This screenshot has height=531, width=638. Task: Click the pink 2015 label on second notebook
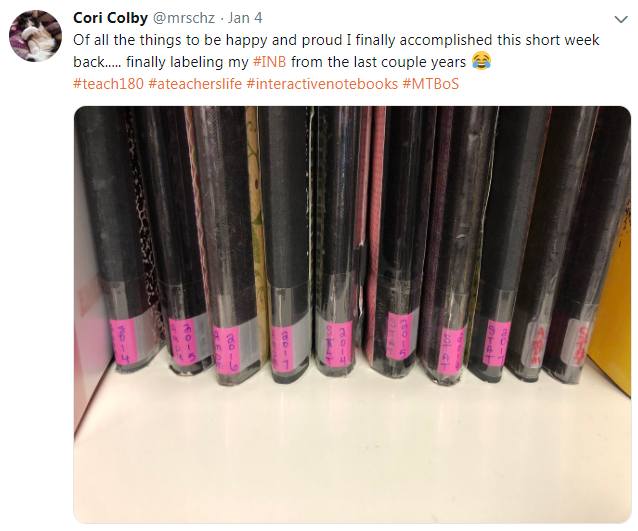click(183, 340)
